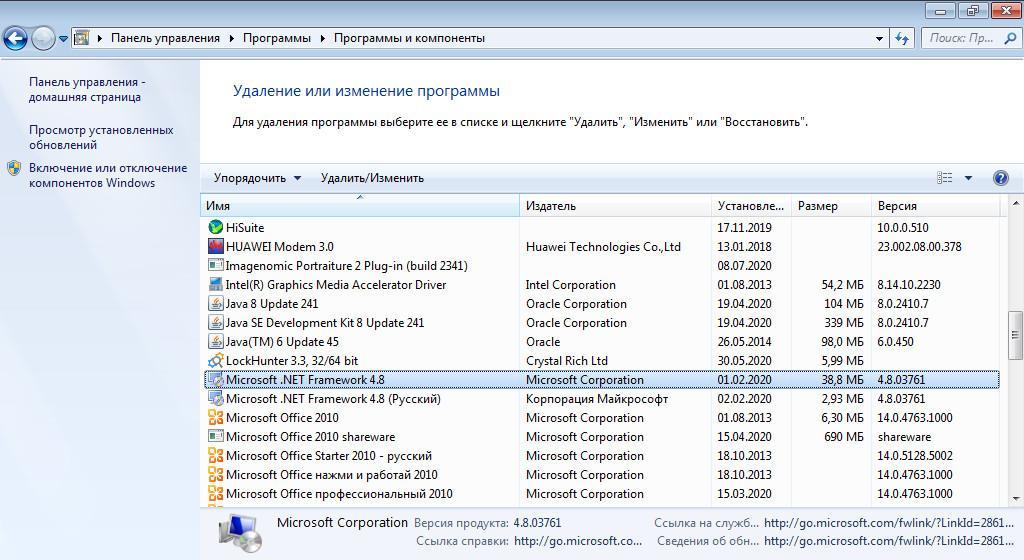Click the Java 8 Update 241 icon

(x=216, y=303)
